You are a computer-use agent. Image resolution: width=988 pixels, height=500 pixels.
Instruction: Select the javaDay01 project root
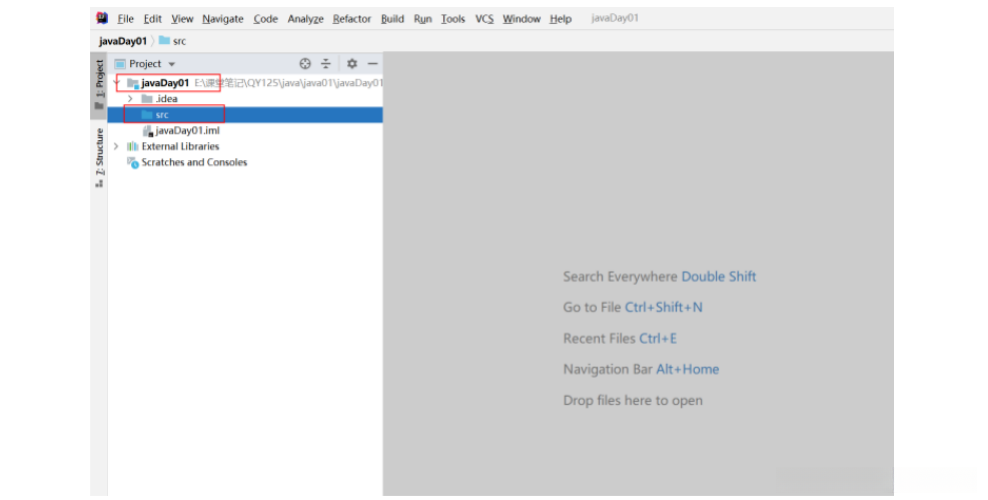tap(165, 82)
